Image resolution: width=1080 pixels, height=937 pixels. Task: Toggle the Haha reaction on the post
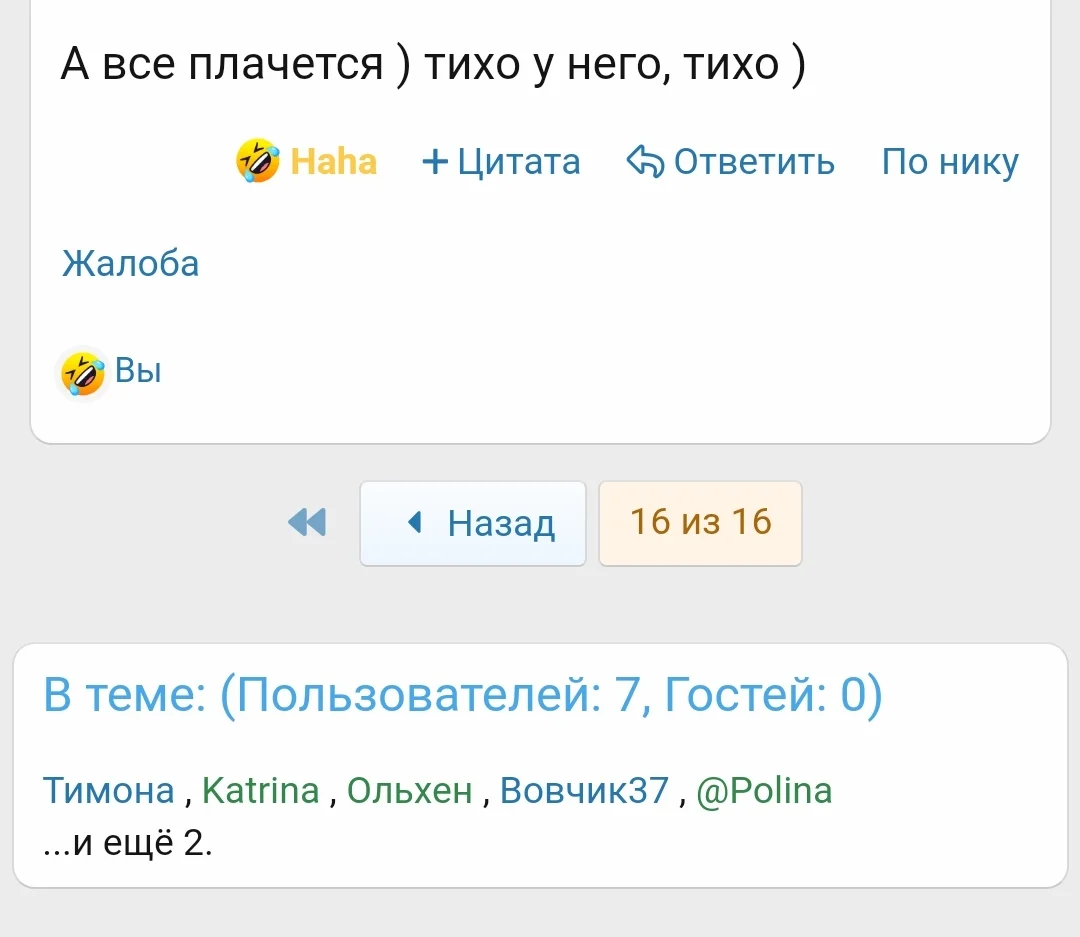coord(333,161)
